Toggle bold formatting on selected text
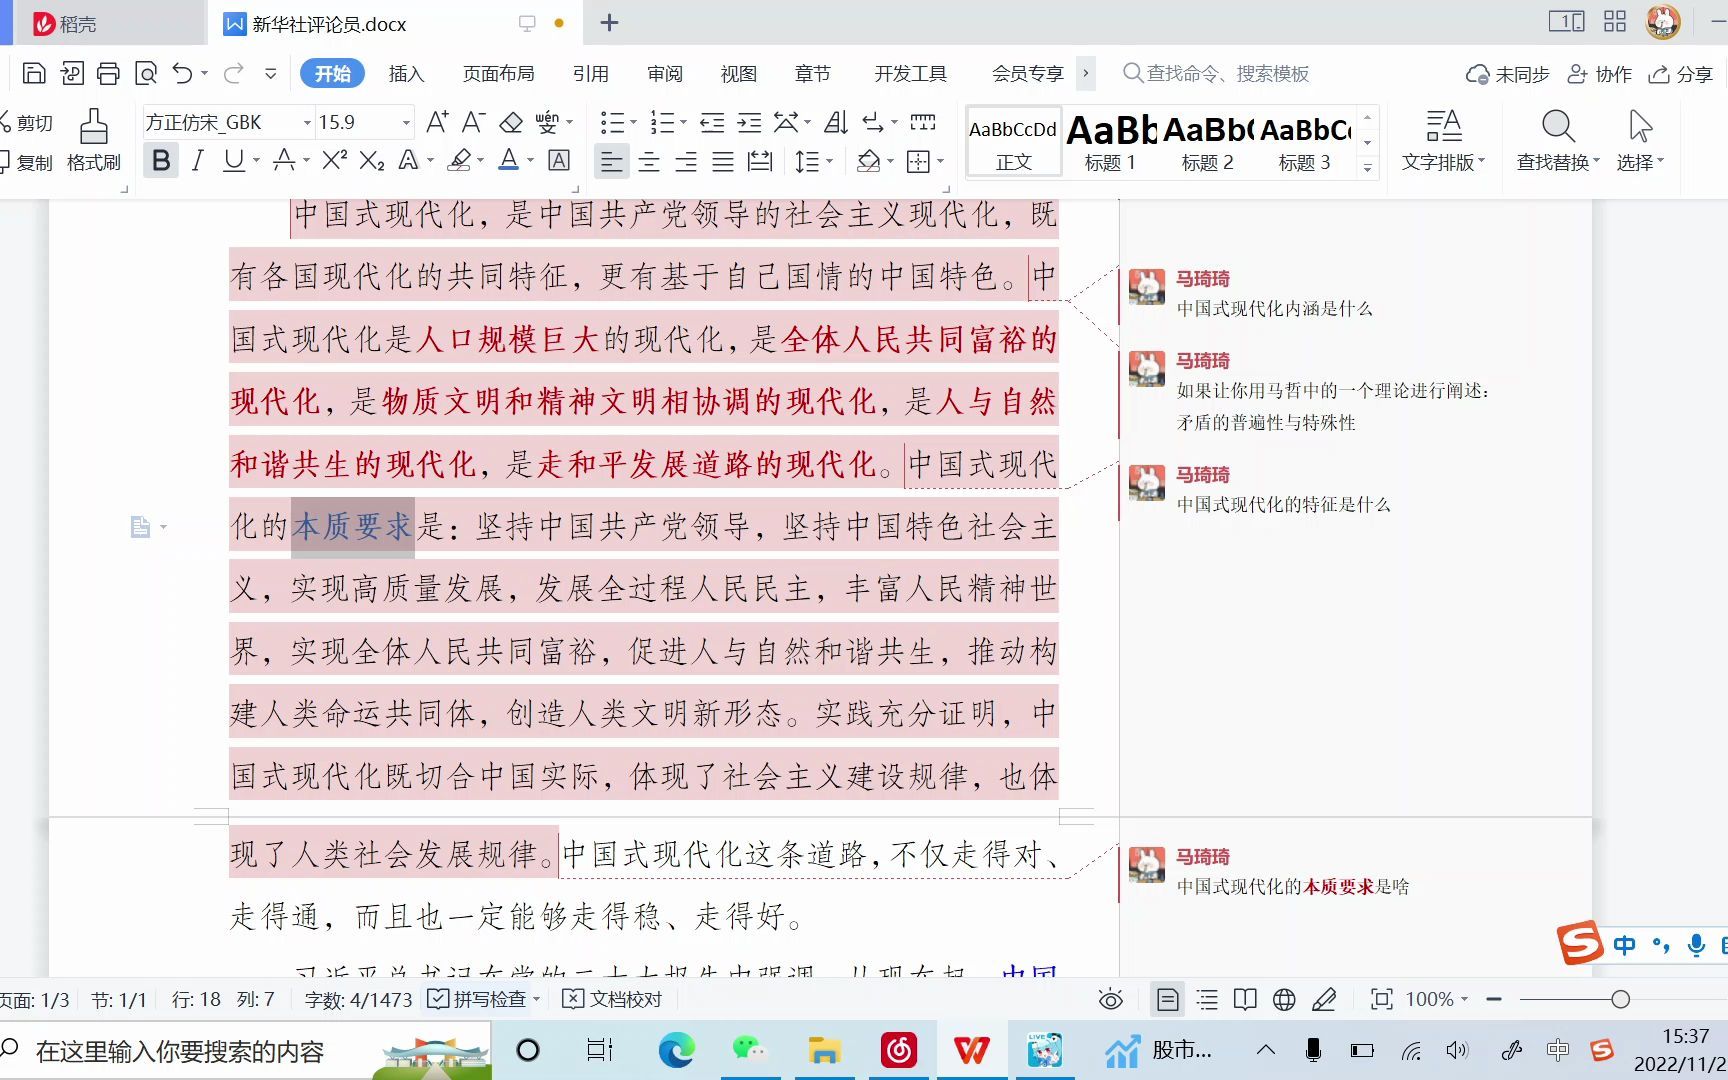This screenshot has height=1080, width=1728. [160, 160]
